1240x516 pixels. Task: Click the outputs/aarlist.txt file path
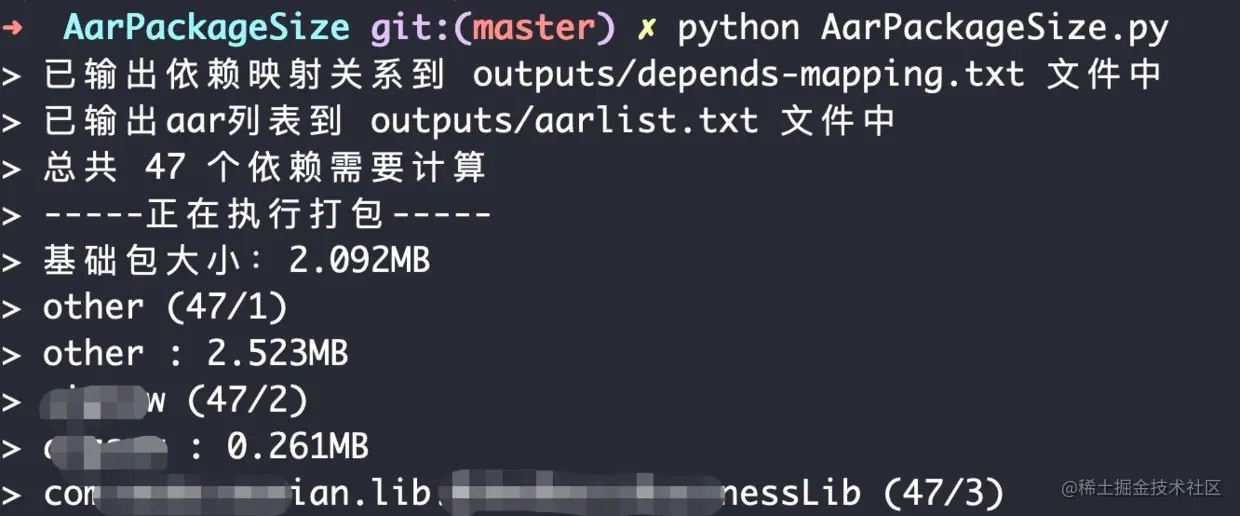pyautogui.click(x=564, y=121)
